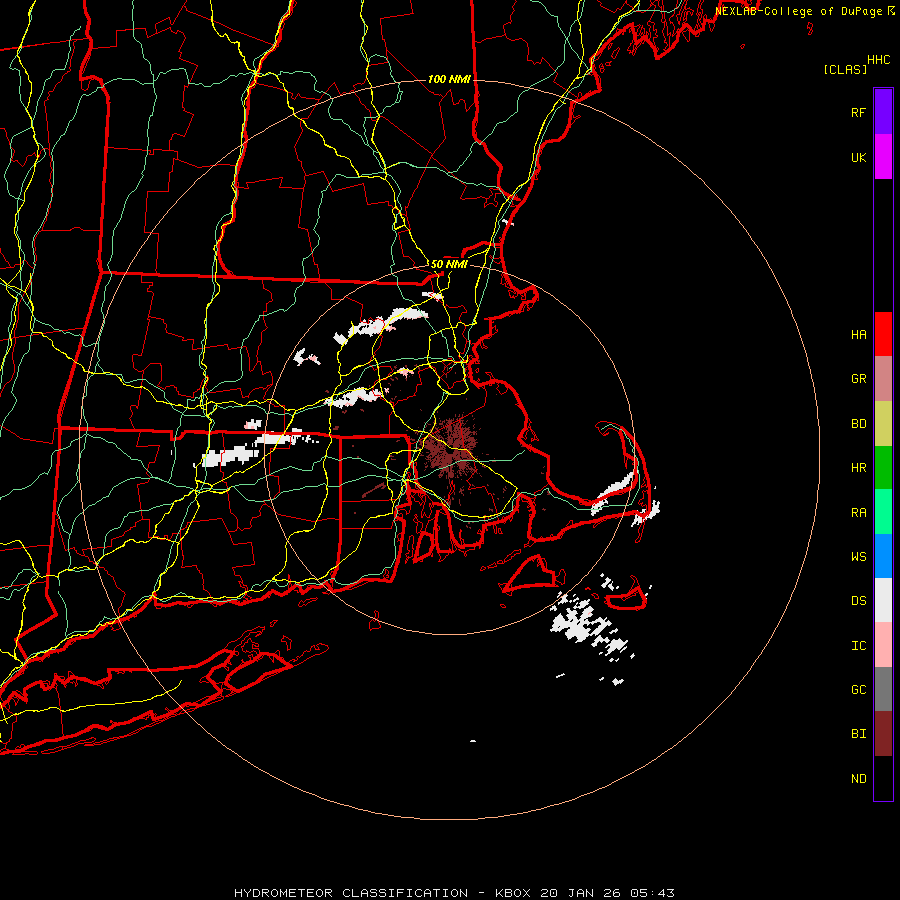Click the WS blue legend swatch
Viewport: 900px width, 900px height.
(x=883, y=556)
